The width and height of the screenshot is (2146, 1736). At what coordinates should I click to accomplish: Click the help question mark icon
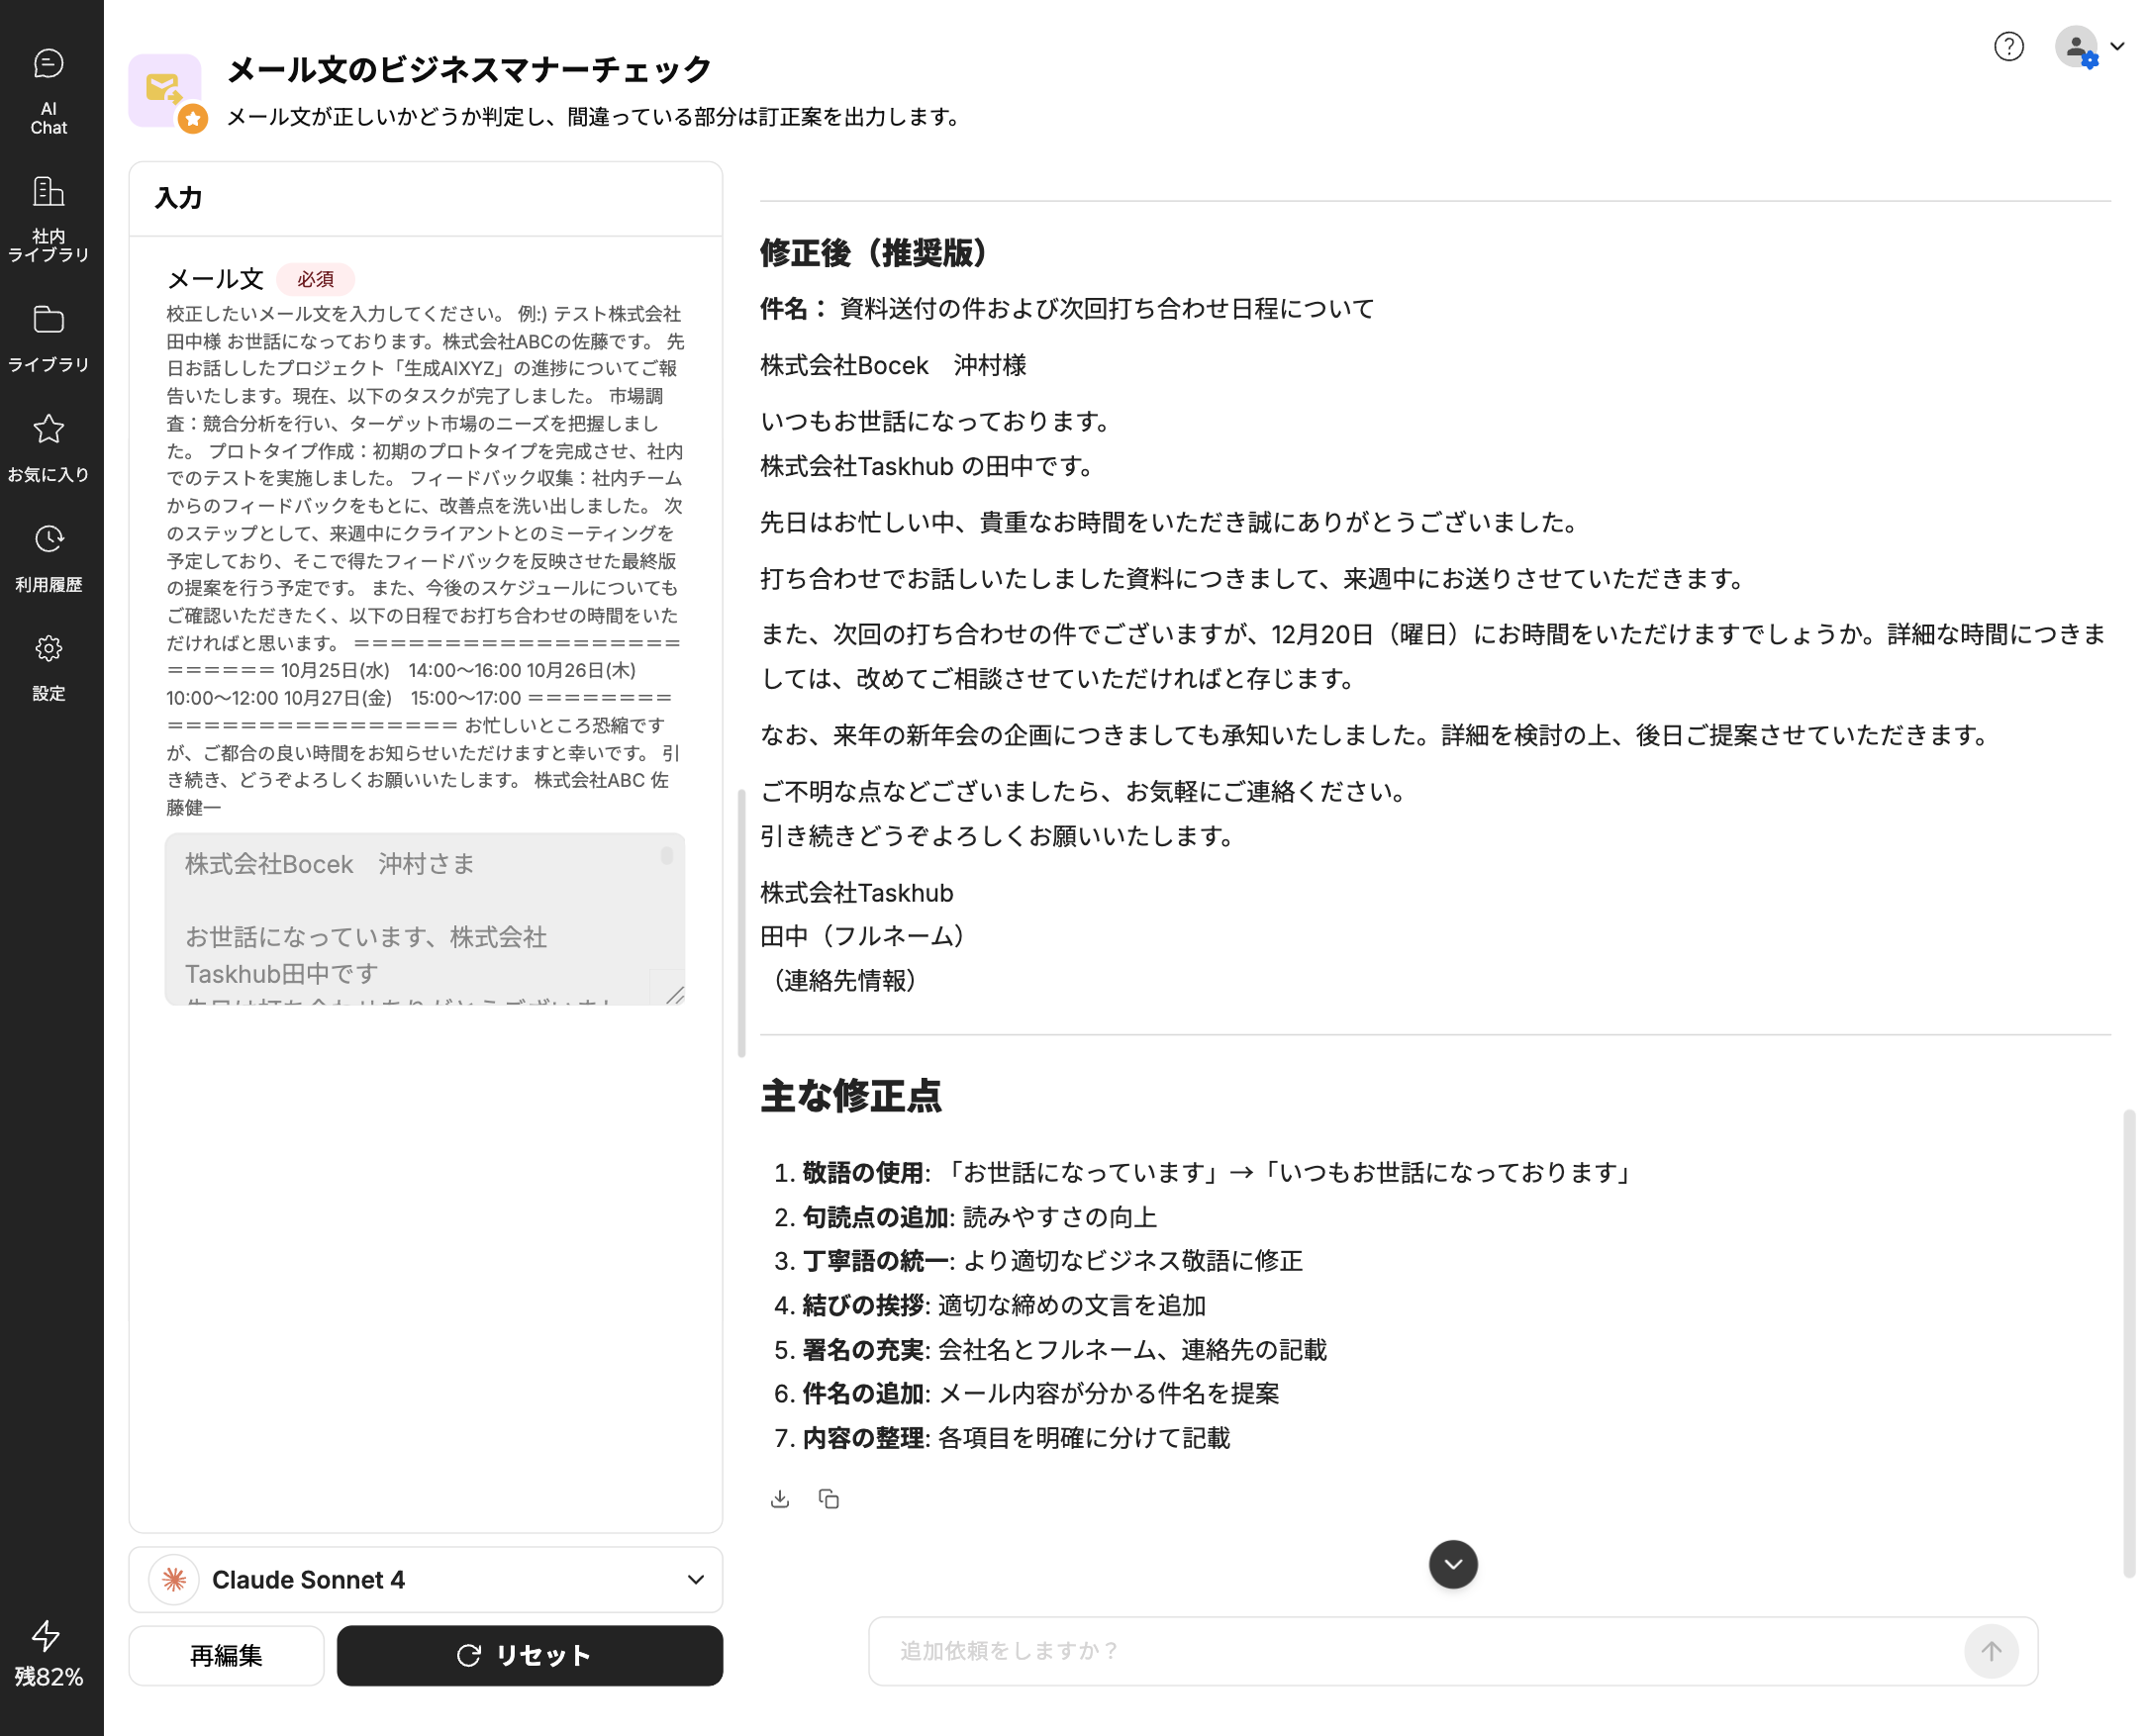coord(2008,46)
